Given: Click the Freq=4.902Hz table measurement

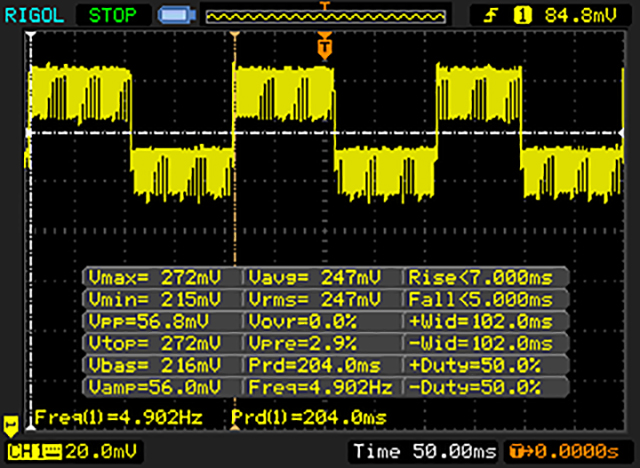Looking at the screenshot, I should [320, 387].
